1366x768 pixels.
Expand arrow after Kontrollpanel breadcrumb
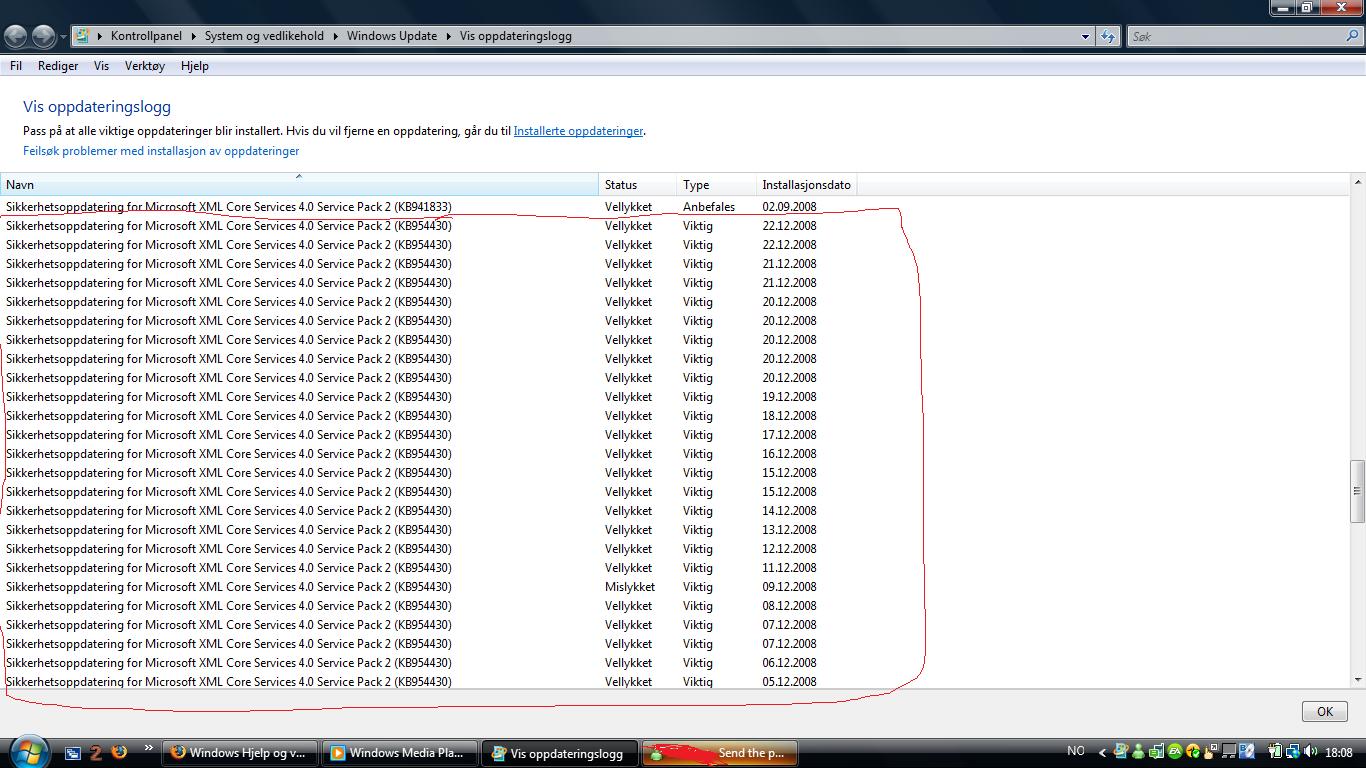[x=192, y=36]
